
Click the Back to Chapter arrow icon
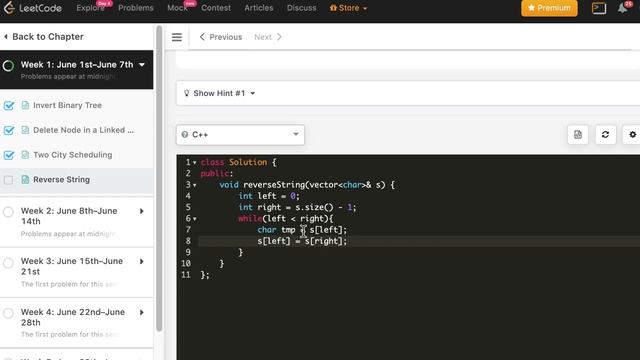click(x=6, y=37)
